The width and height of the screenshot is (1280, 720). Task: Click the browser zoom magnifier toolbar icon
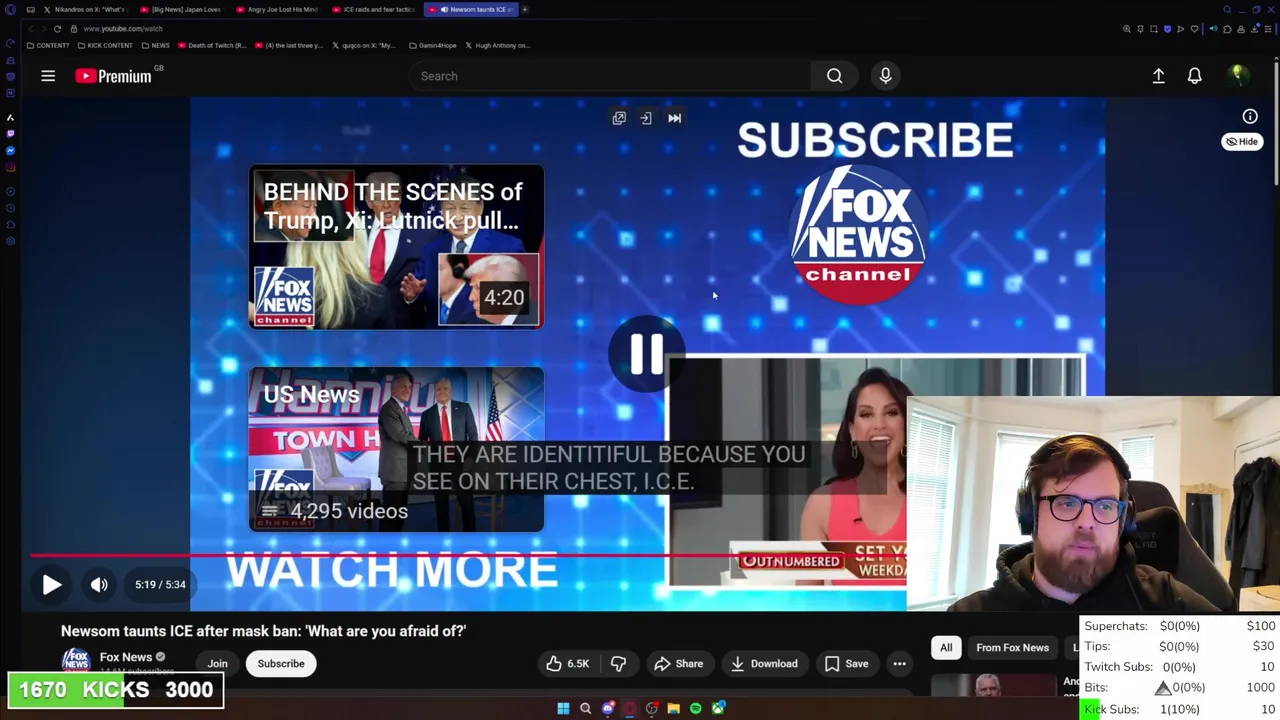[x=1127, y=29]
